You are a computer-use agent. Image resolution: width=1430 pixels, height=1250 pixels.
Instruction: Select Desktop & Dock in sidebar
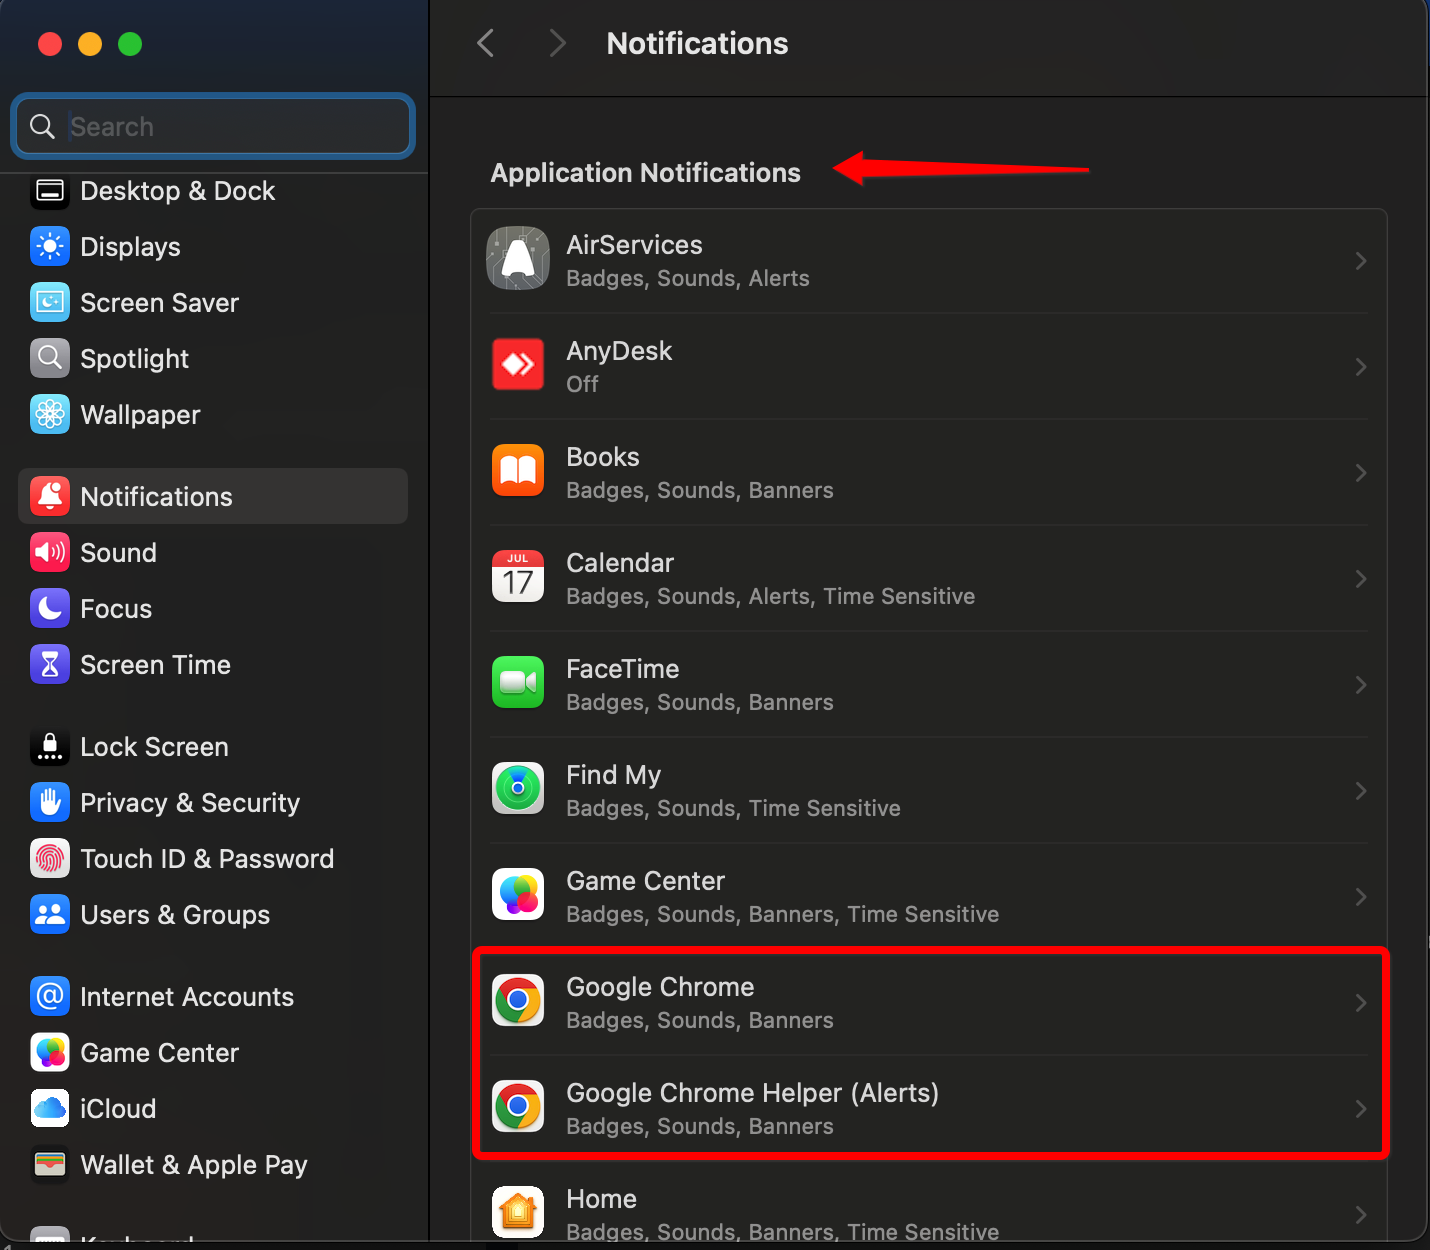(x=213, y=191)
